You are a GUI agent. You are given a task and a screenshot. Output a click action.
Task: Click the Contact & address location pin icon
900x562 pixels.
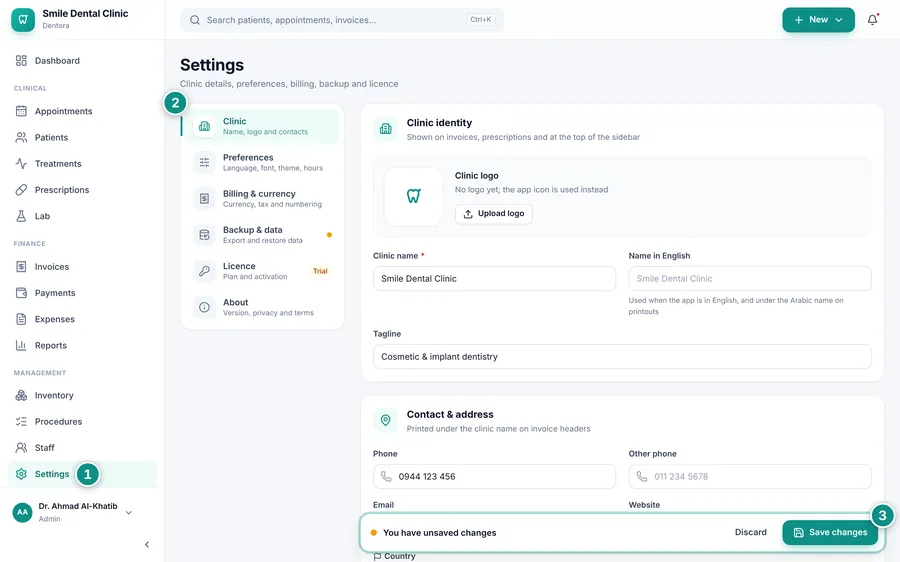pyautogui.click(x=386, y=420)
